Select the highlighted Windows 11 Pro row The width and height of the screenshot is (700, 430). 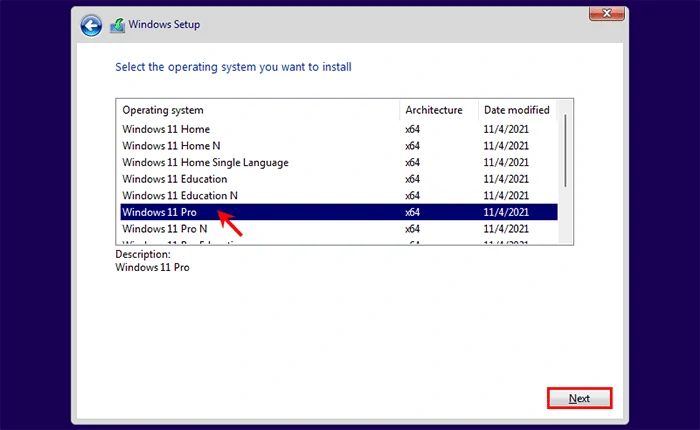339,212
